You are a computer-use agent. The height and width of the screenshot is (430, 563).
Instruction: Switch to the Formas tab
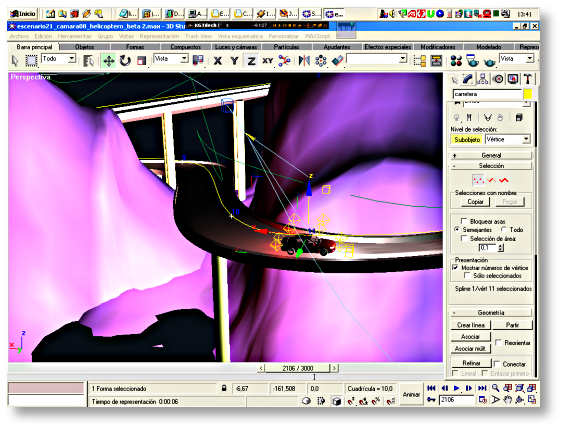click(135, 47)
